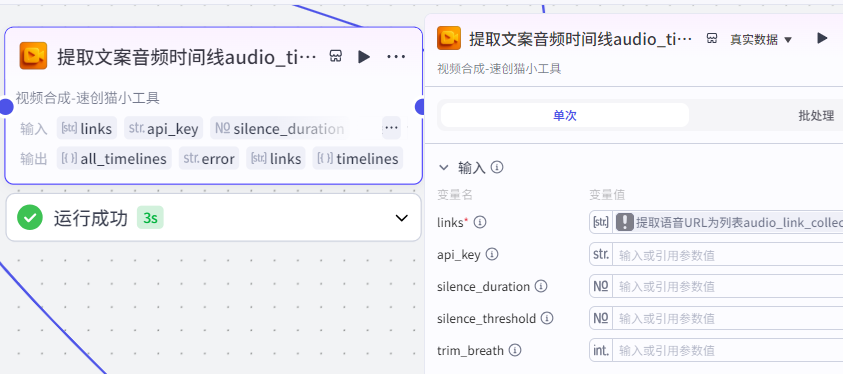Collapse the 输入 section chevron
This screenshot has height=374, width=843.
tap(444, 168)
